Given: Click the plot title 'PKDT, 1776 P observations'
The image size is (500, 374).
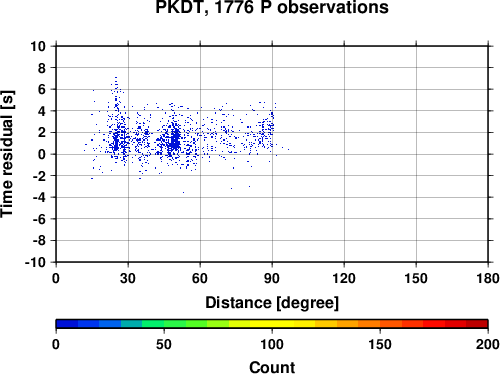Looking at the screenshot, I should pyautogui.click(x=272, y=7).
